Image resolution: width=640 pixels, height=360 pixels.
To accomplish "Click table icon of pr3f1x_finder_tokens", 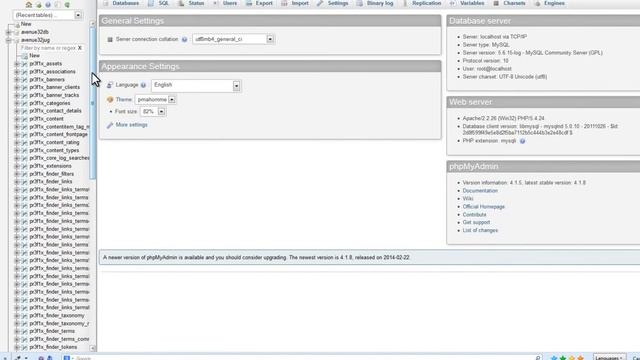I will [x=24, y=347].
